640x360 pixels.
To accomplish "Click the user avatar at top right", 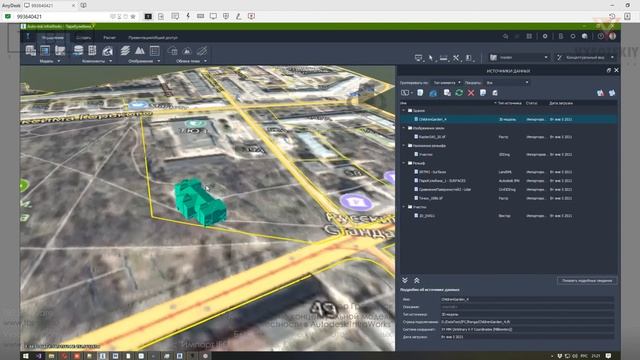I will pyautogui.click(x=612, y=36).
